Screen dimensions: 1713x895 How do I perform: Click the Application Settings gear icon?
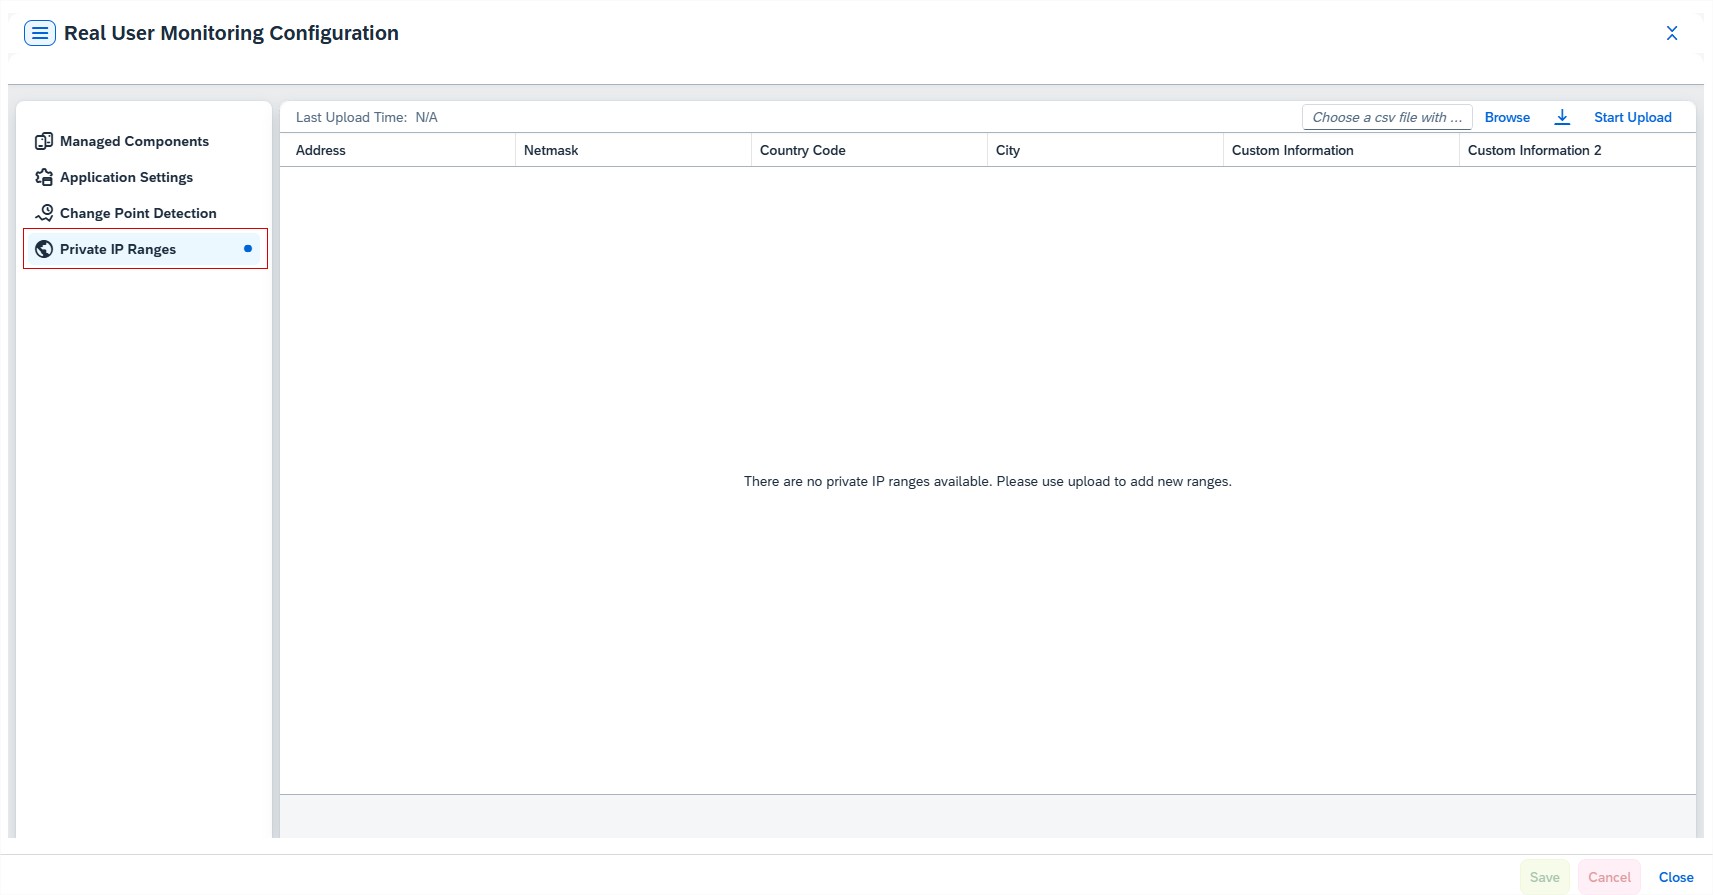pos(44,177)
